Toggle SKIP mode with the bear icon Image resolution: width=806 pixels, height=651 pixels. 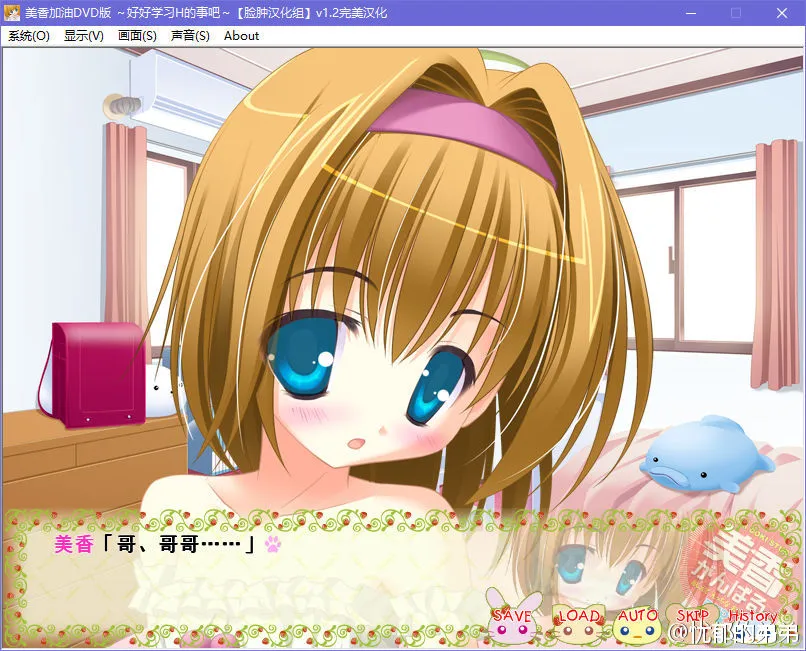(693, 622)
